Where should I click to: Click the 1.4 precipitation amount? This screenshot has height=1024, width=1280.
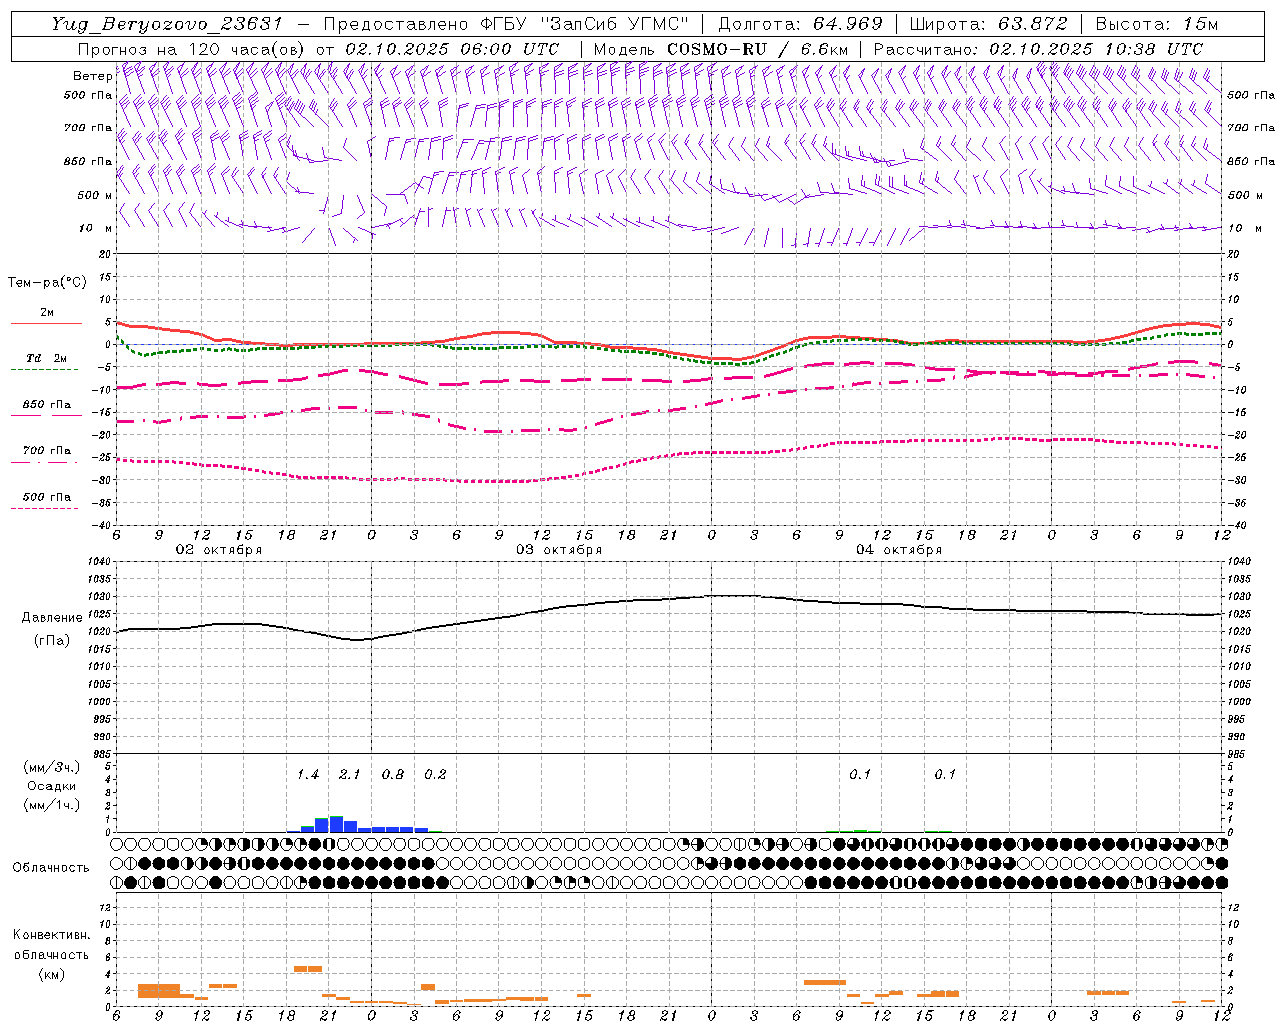click(308, 775)
